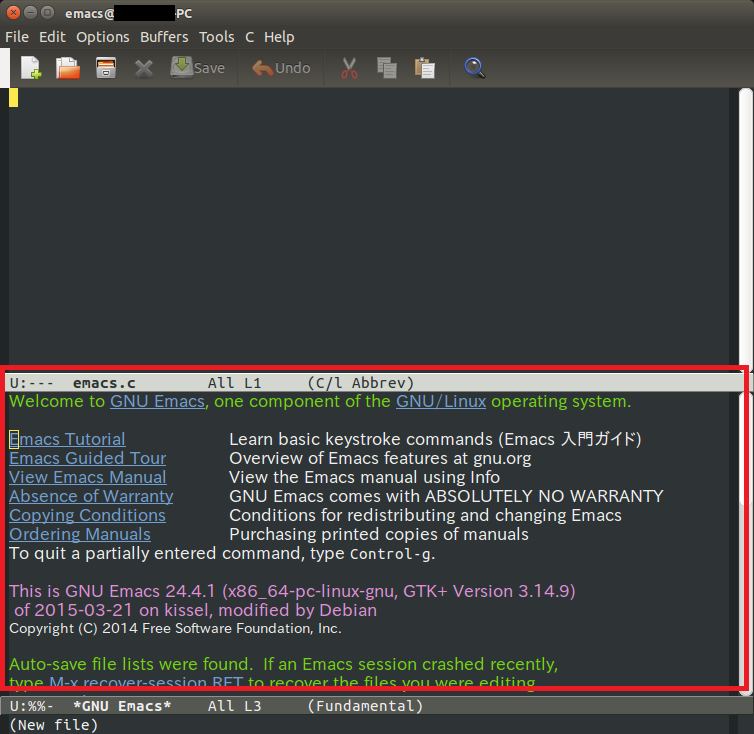Click the New File toolbar icon

pos(31,68)
